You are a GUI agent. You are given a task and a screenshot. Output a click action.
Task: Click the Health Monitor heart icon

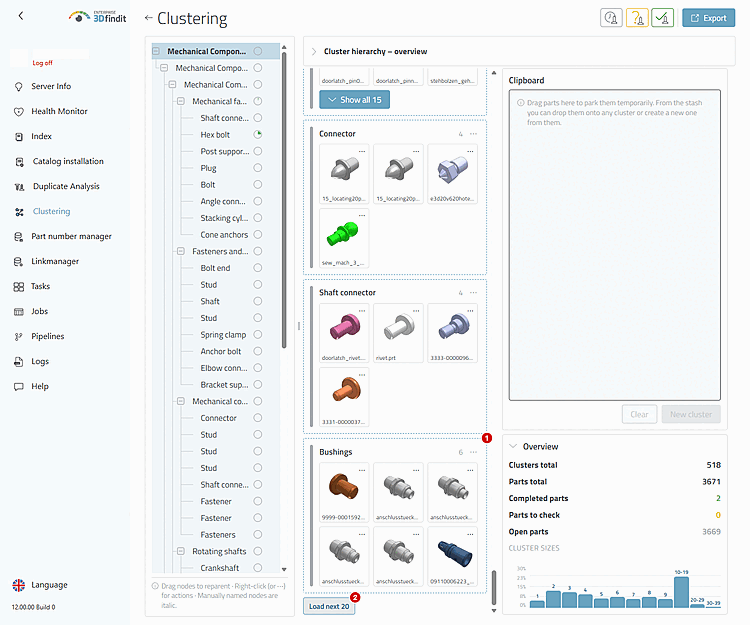pos(19,111)
